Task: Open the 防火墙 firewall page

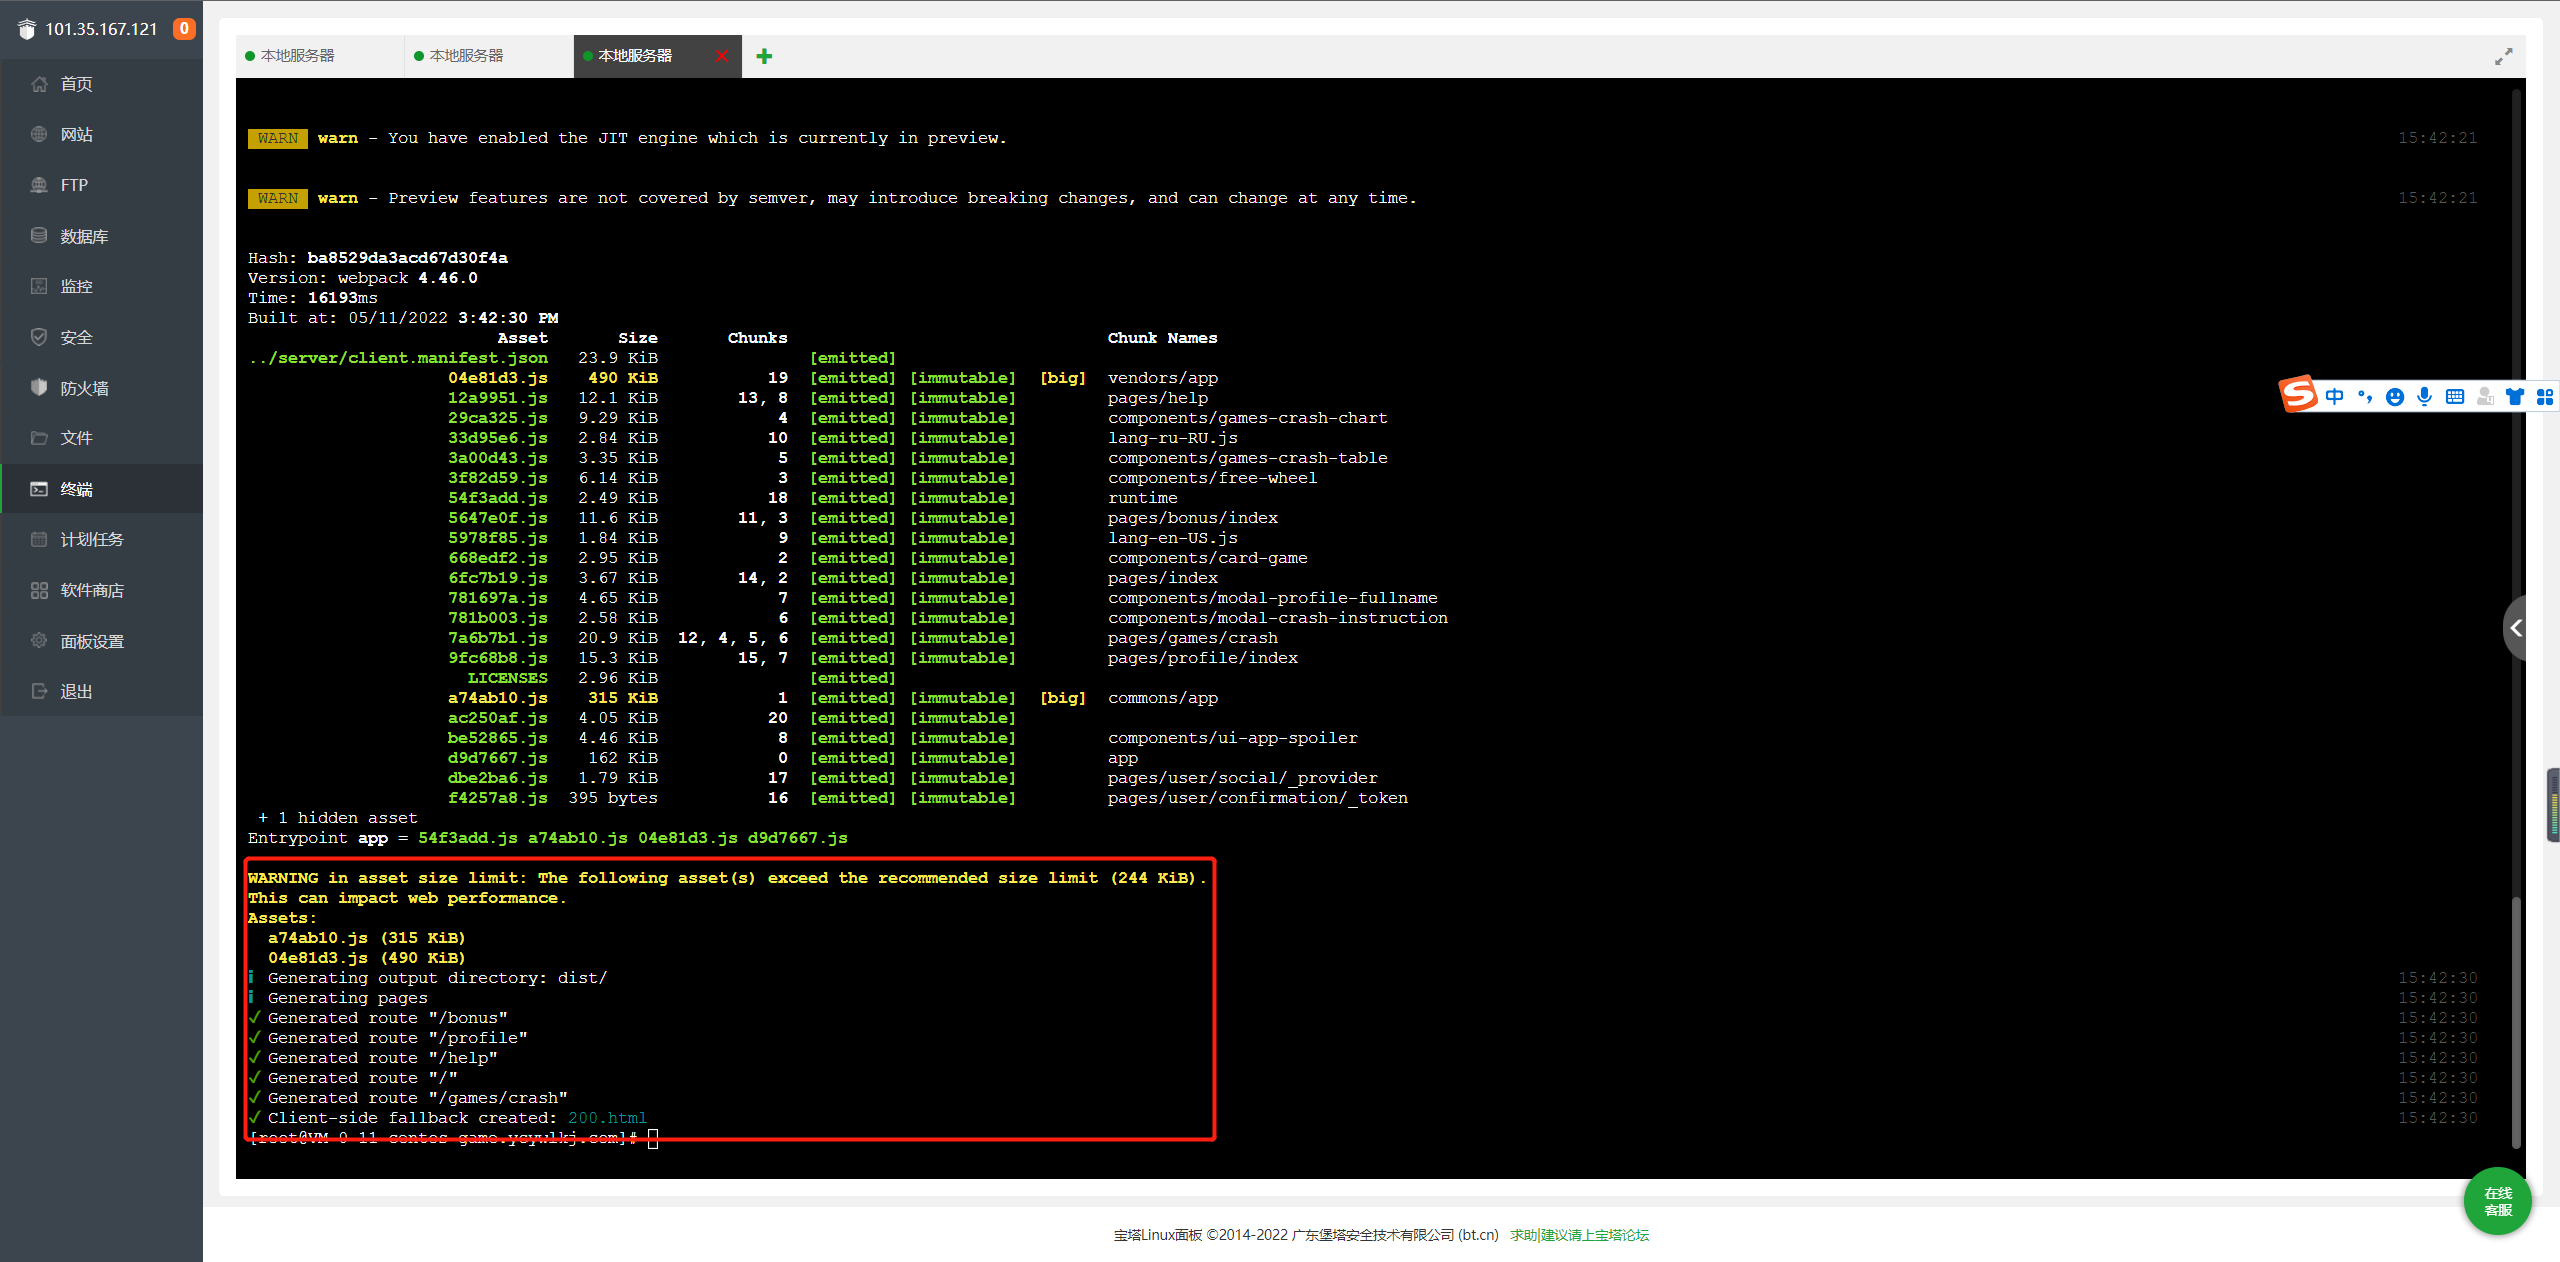Action: (84, 388)
